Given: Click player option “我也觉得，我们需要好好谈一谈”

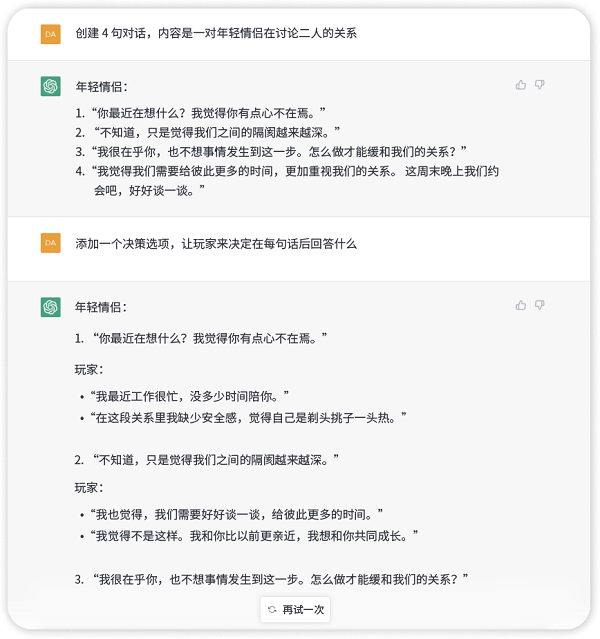Looking at the screenshot, I should click(236, 514).
